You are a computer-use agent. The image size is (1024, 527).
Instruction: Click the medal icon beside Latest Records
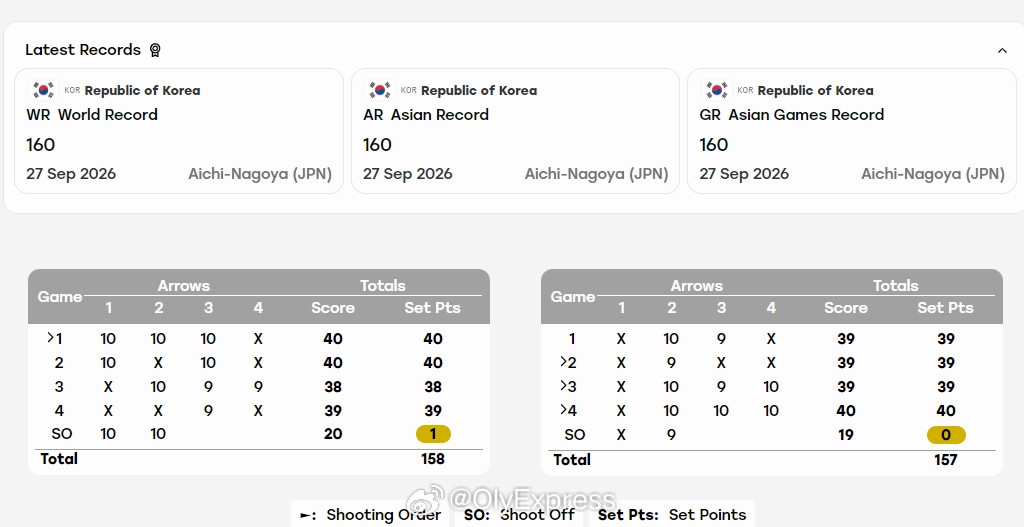click(x=155, y=50)
